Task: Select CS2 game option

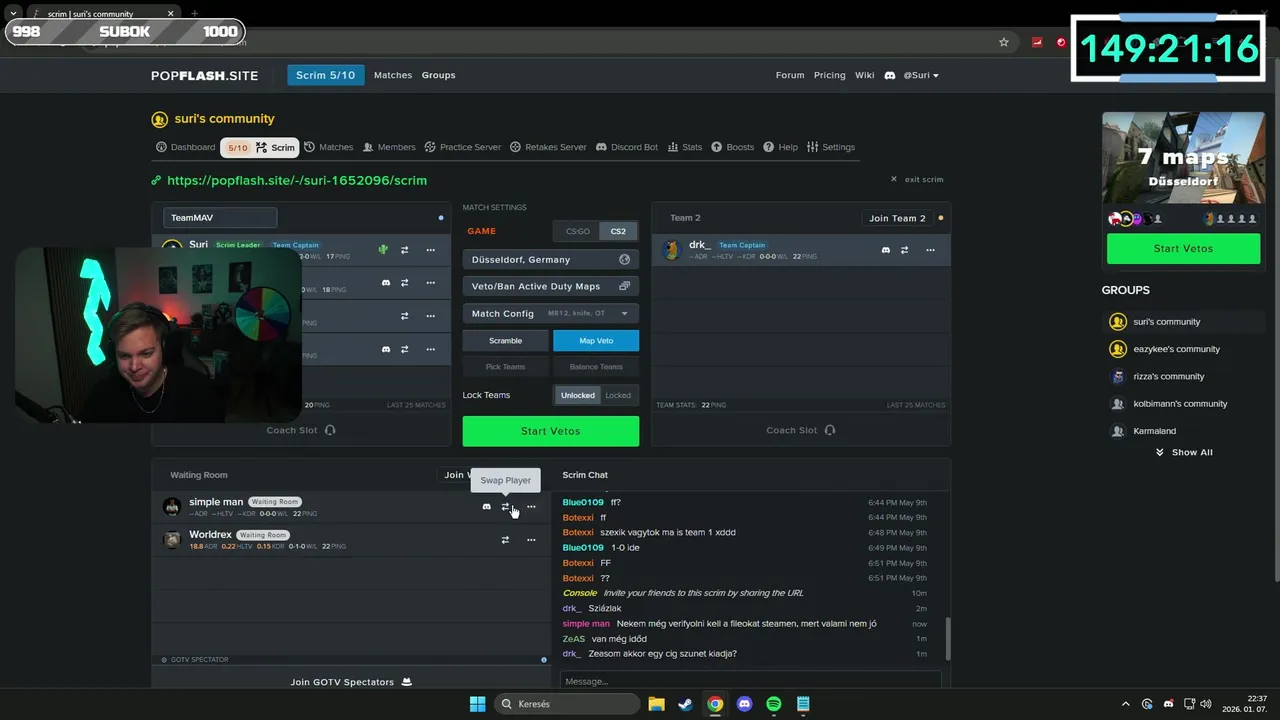Action: pos(618,231)
